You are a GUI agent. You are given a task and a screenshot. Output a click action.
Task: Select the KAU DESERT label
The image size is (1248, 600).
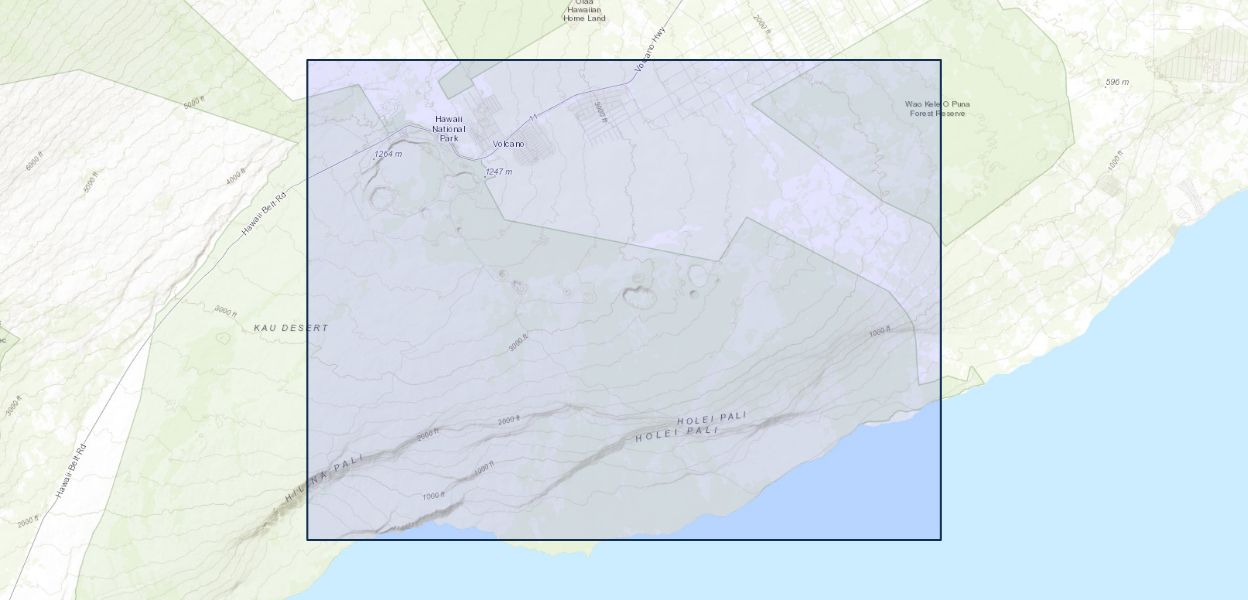click(x=290, y=328)
